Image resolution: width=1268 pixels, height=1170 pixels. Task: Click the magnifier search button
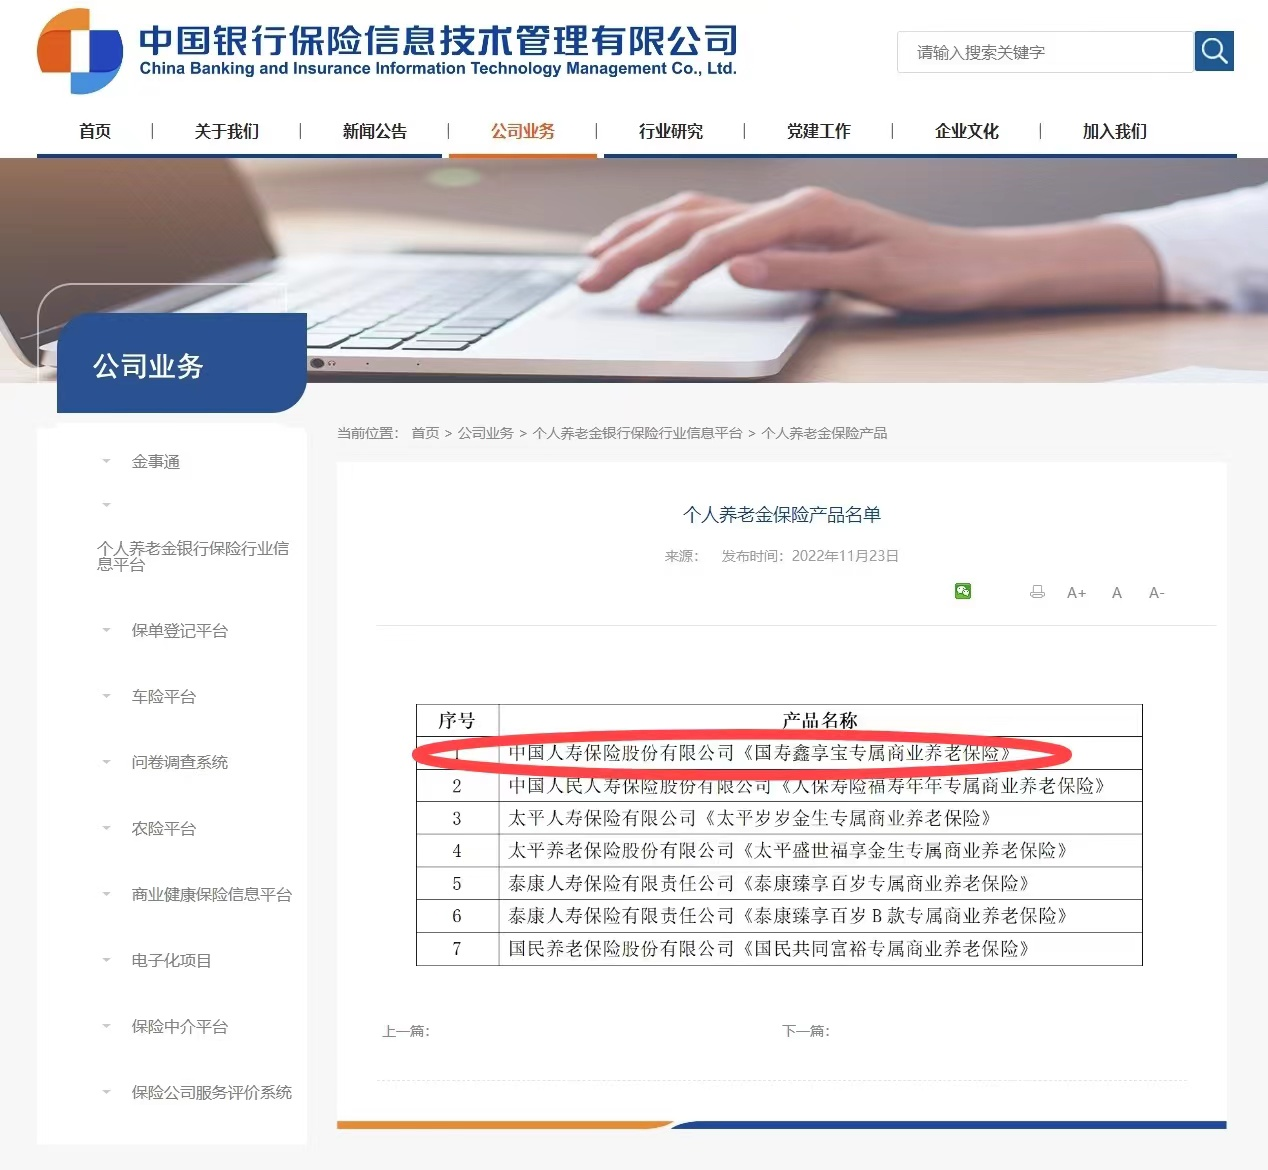point(1214,51)
